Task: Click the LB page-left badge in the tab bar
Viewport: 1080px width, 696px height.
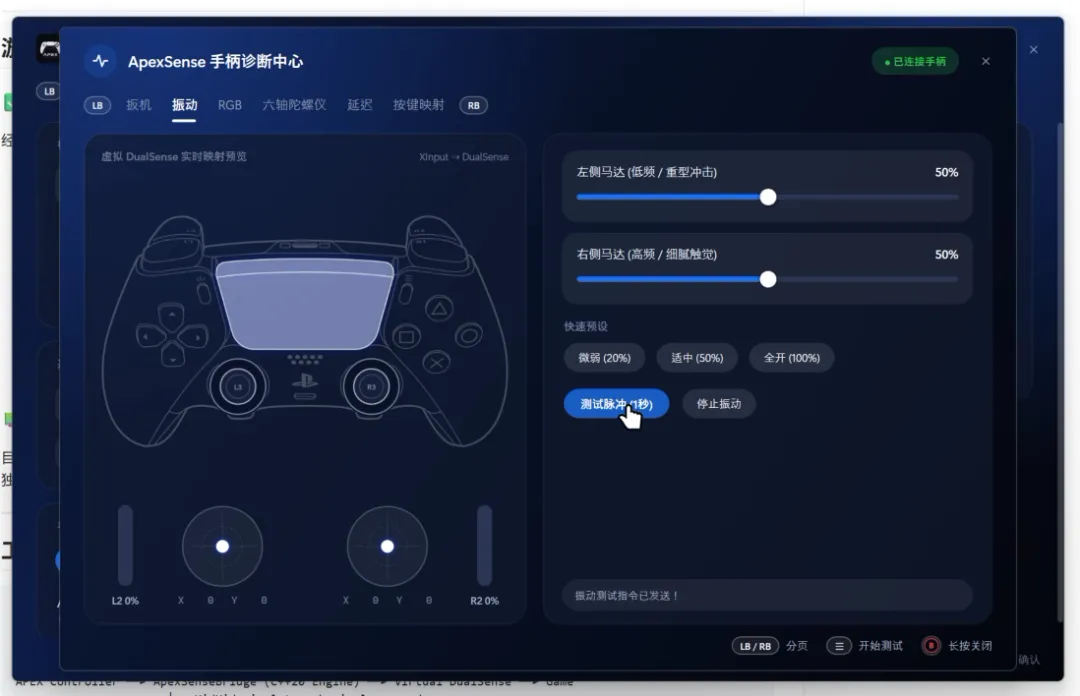Action: tap(97, 105)
